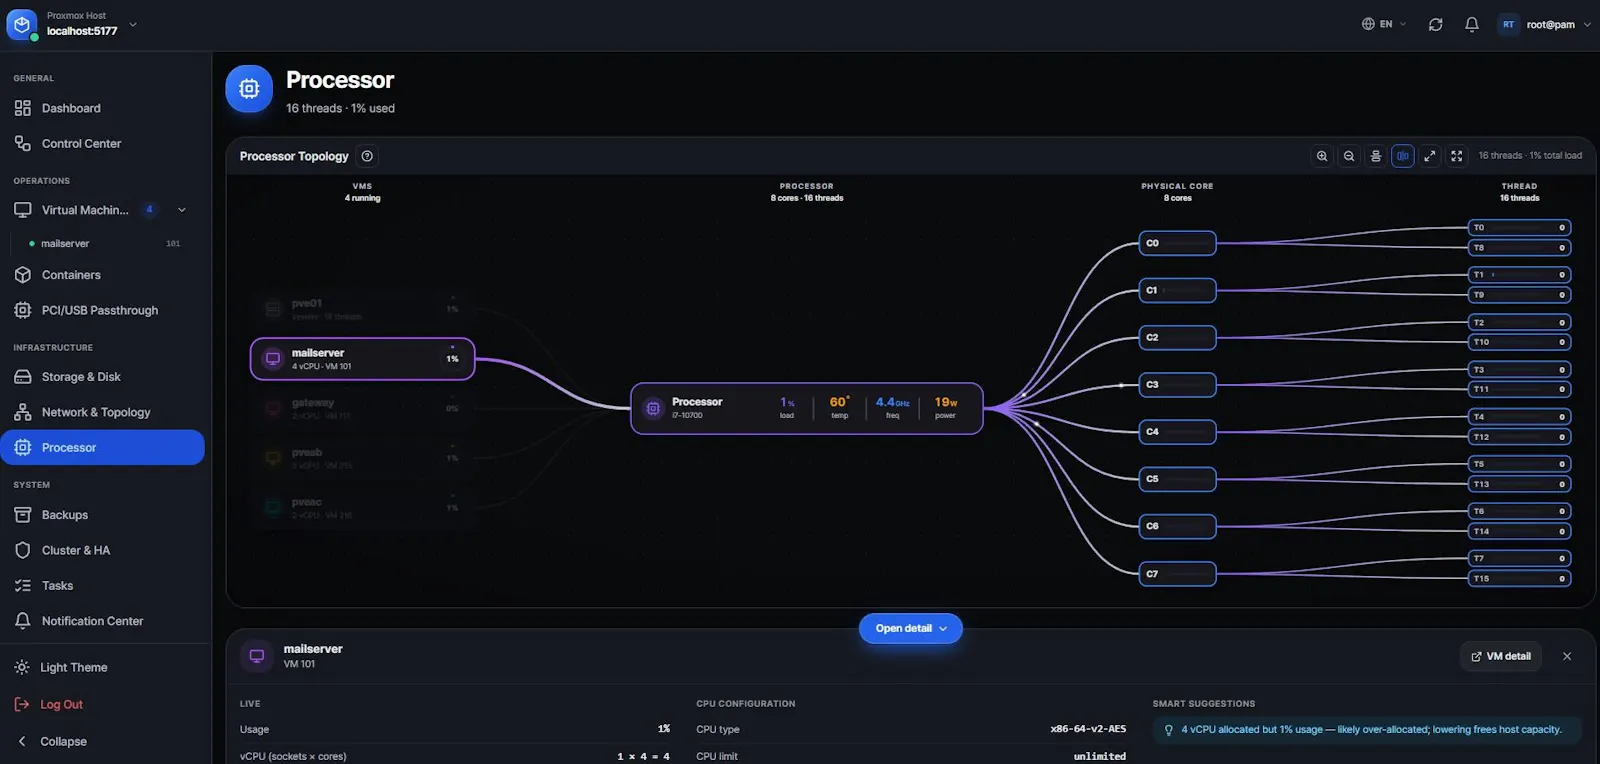The height and width of the screenshot is (764, 1600).
Task: Click the Proxmox host logo icon
Action: (22, 24)
